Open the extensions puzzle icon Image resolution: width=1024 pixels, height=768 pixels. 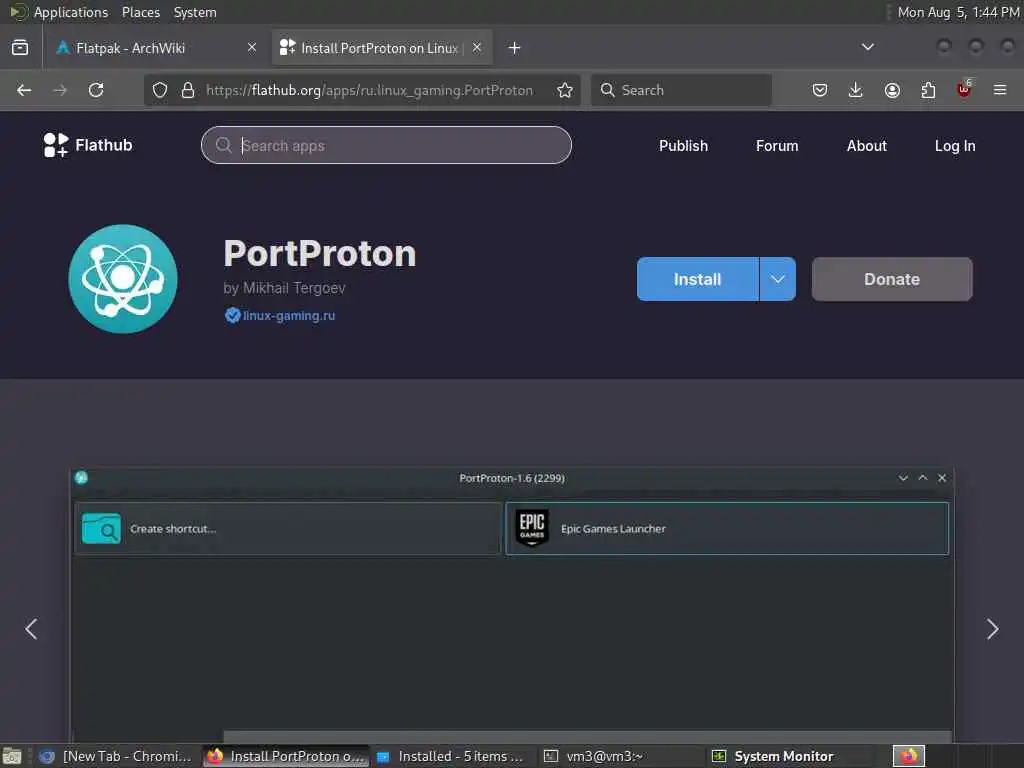[x=928, y=90]
